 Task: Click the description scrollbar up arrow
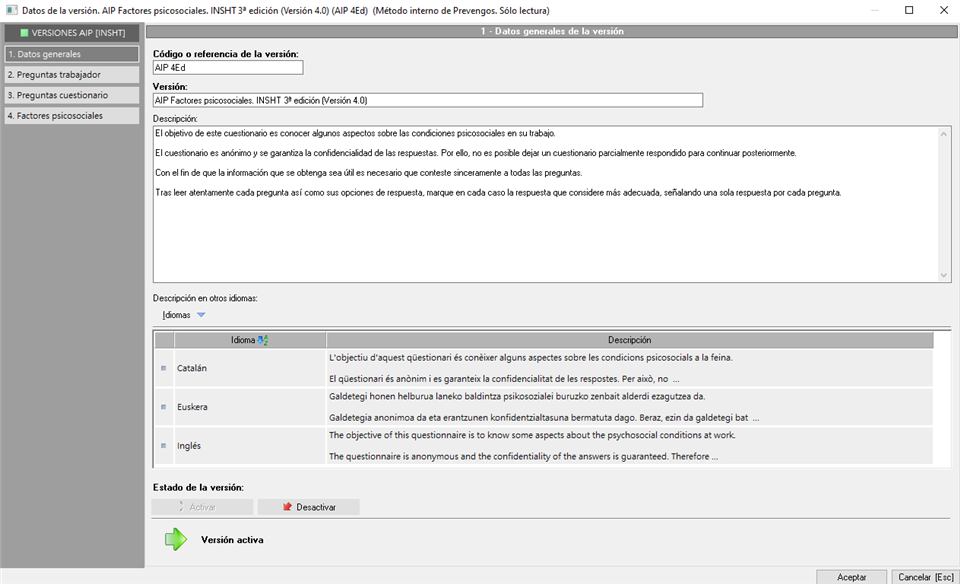tap(943, 133)
